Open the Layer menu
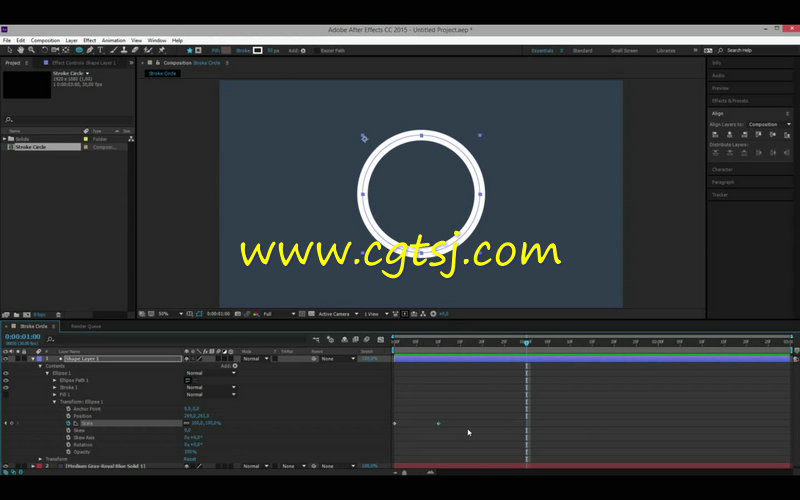Viewport: 800px width, 500px height. pos(71,40)
